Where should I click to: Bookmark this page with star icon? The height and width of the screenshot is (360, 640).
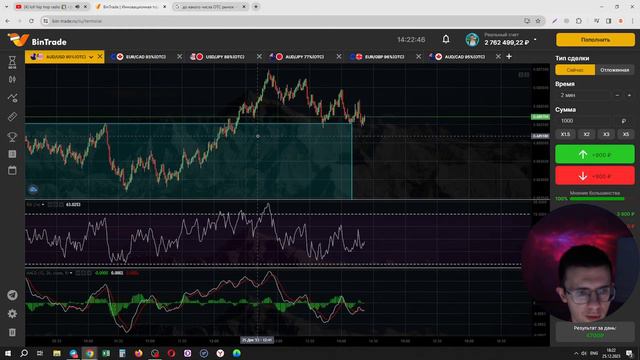[538, 21]
